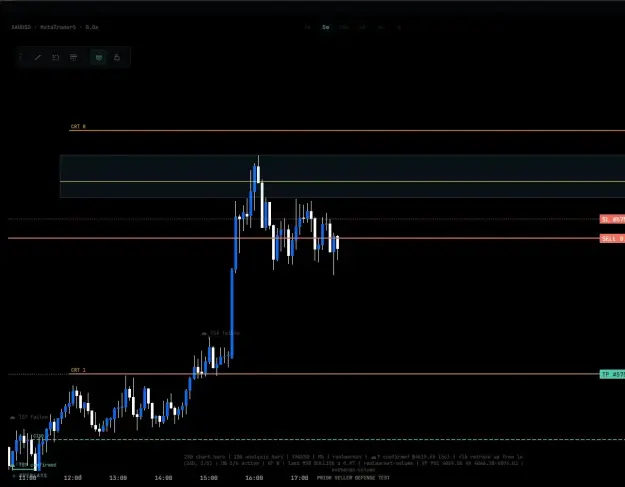Select the CRT 0 level label
The width and height of the screenshot is (625, 487).
click(78, 126)
